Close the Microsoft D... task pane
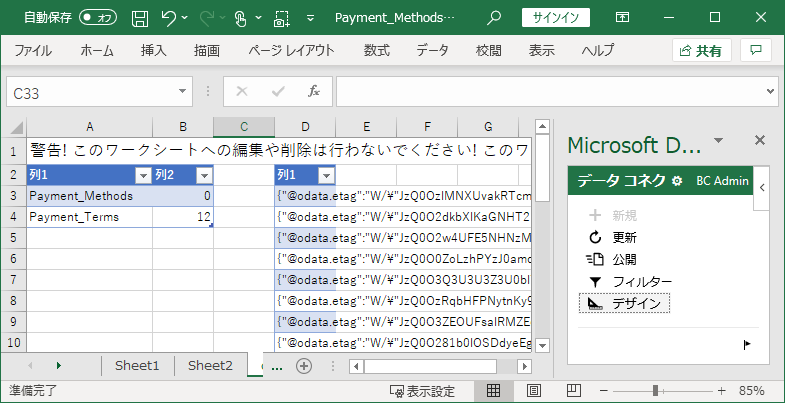The height and width of the screenshot is (403, 785). 760,140
